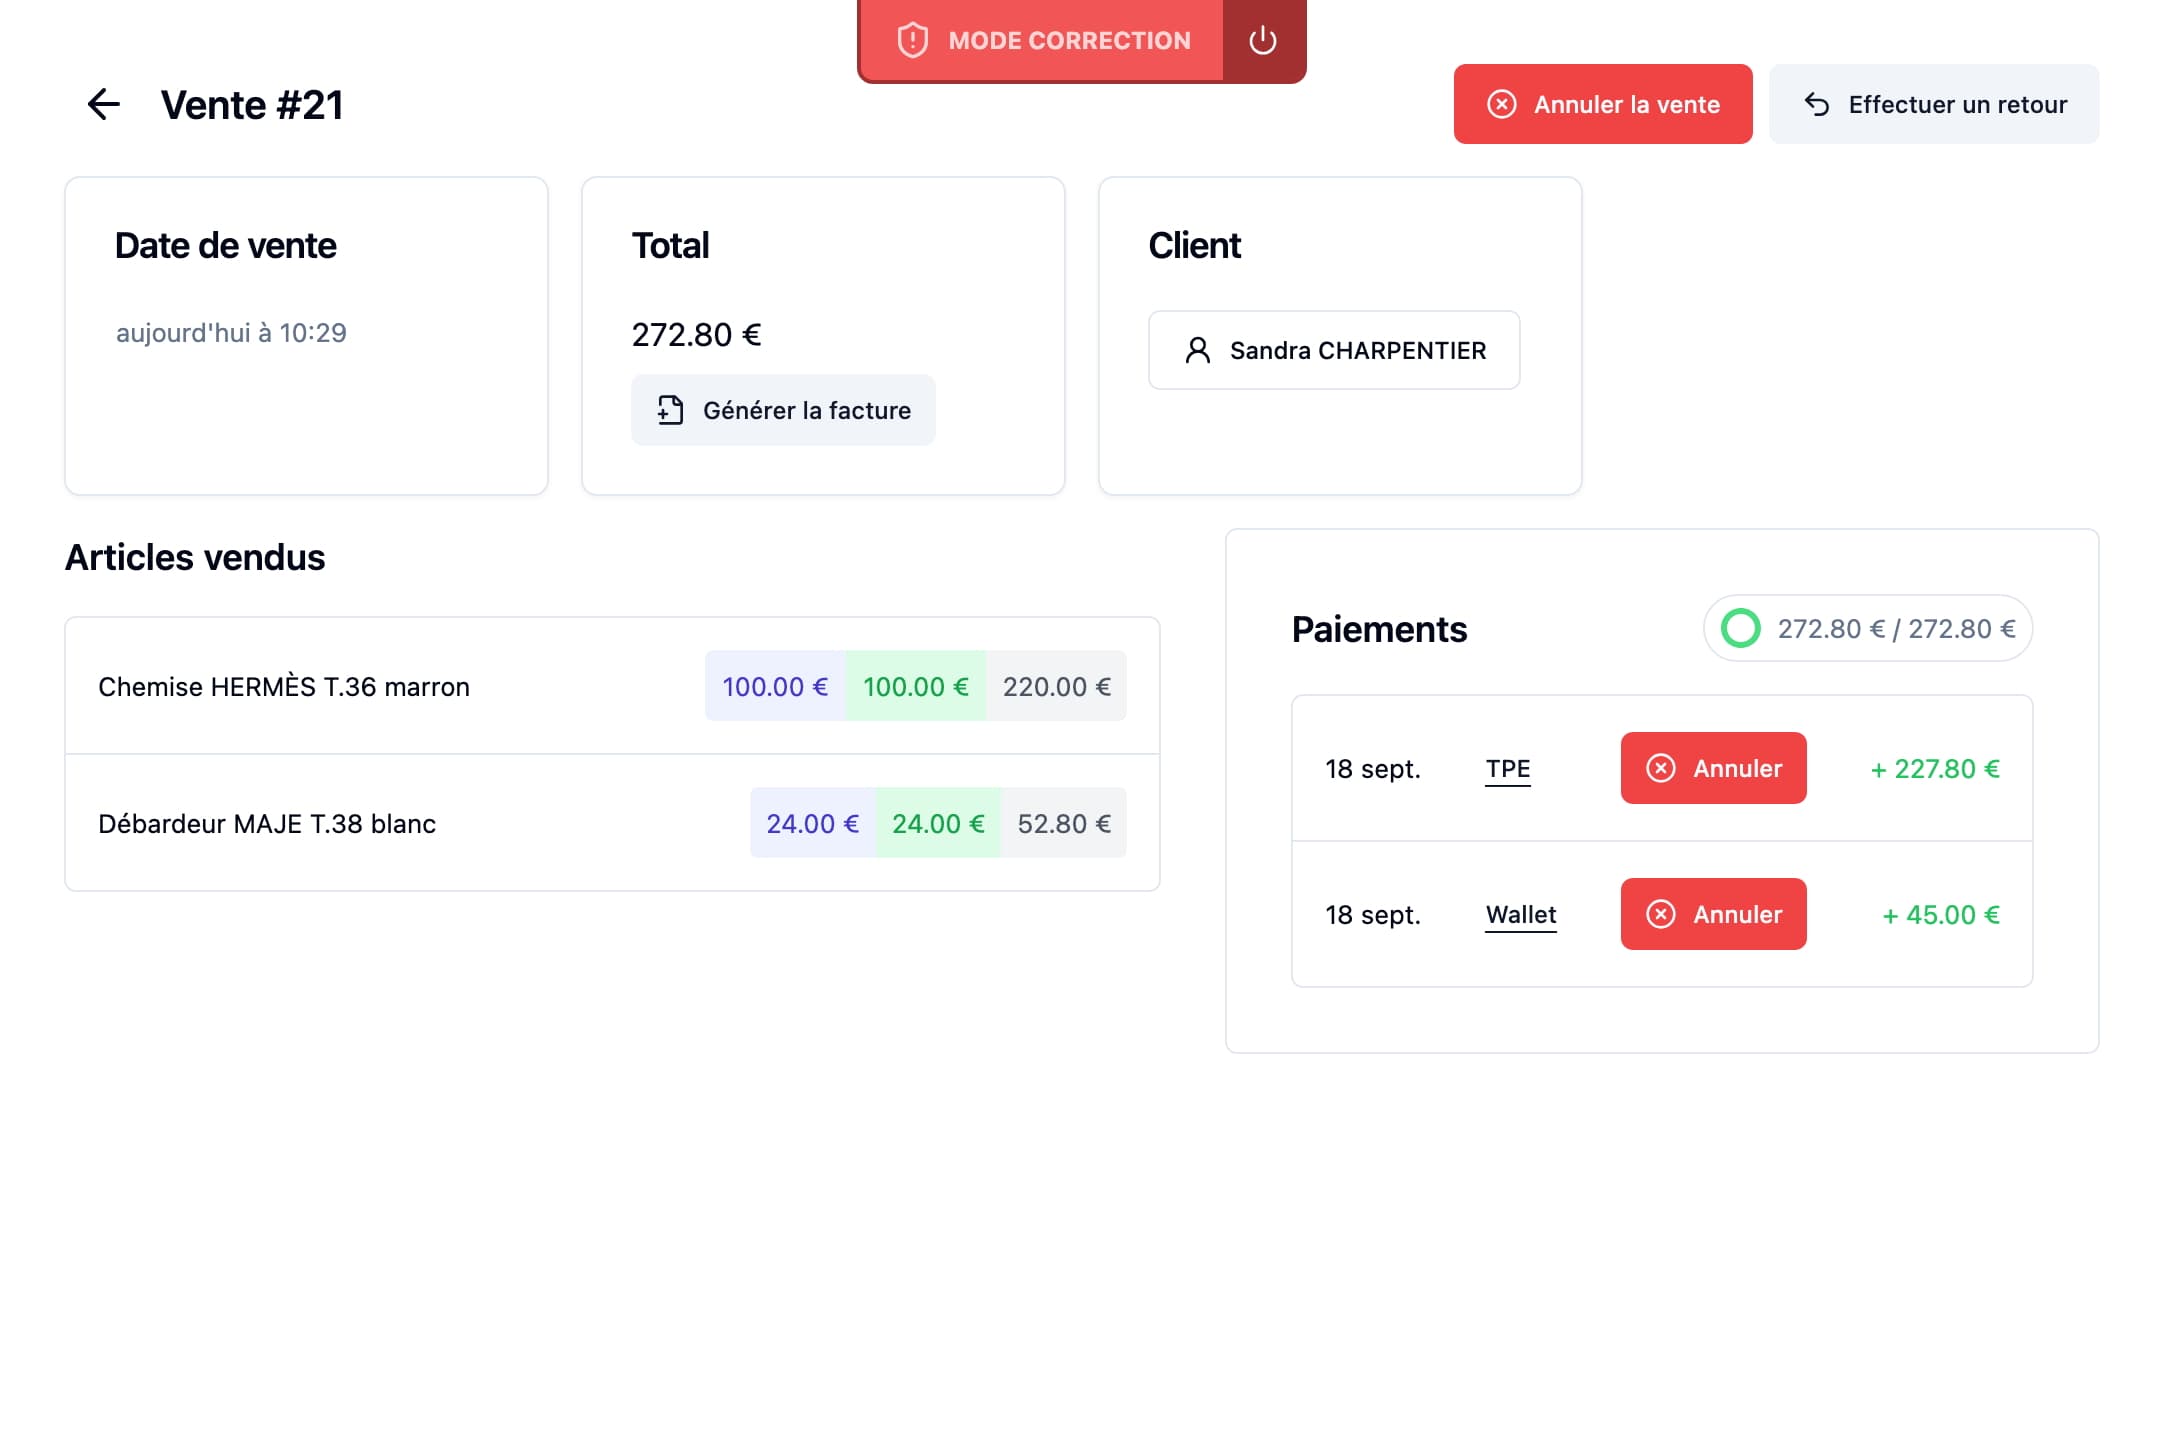This screenshot has width=2164, height=1450.
Task: Click the TPE payment method link
Action: tap(1507, 768)
